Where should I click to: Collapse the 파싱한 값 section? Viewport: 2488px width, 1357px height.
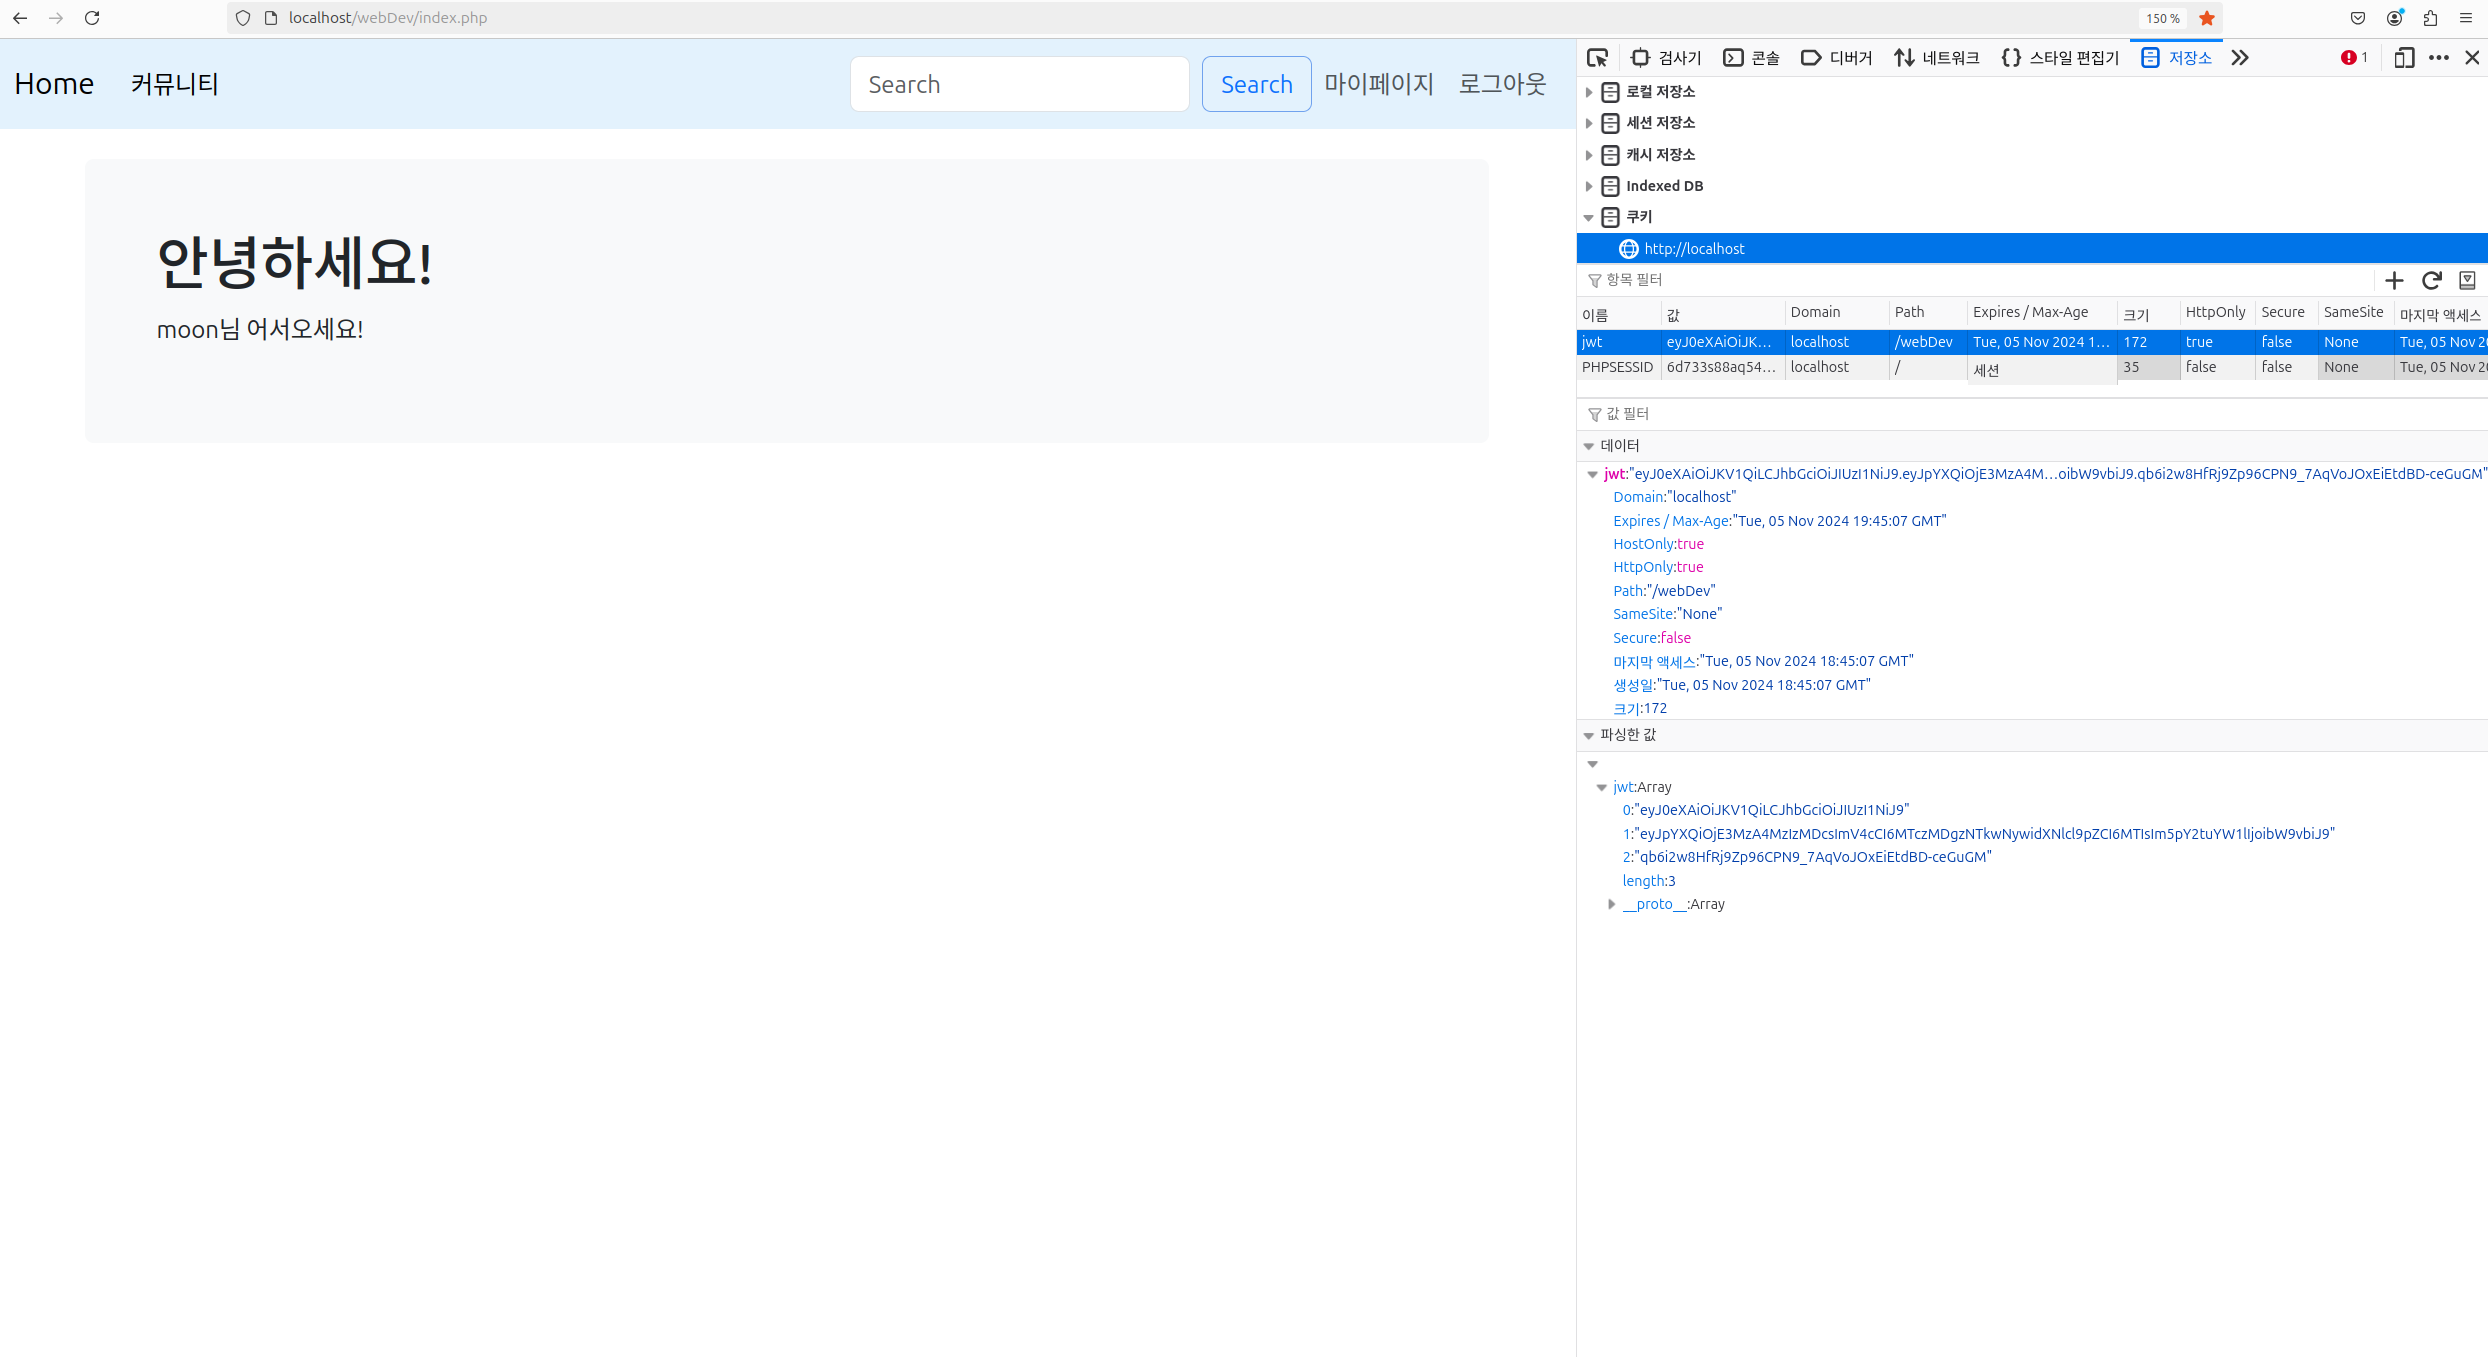[1588, 735]
